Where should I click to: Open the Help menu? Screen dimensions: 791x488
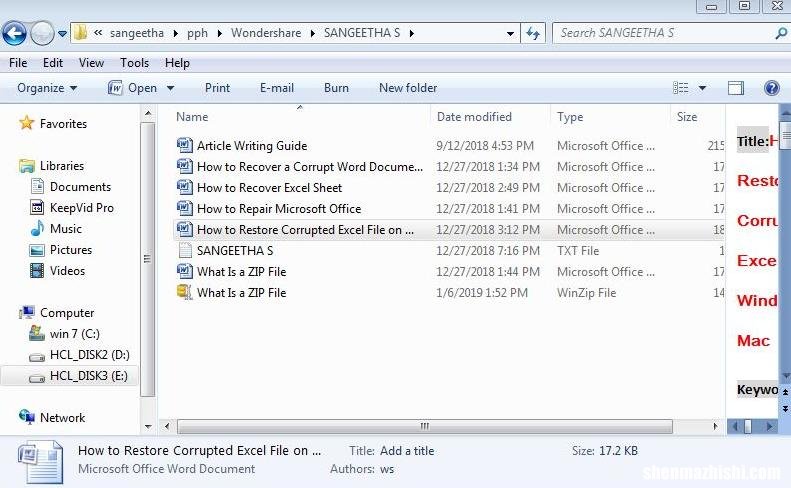coord(177,63)
